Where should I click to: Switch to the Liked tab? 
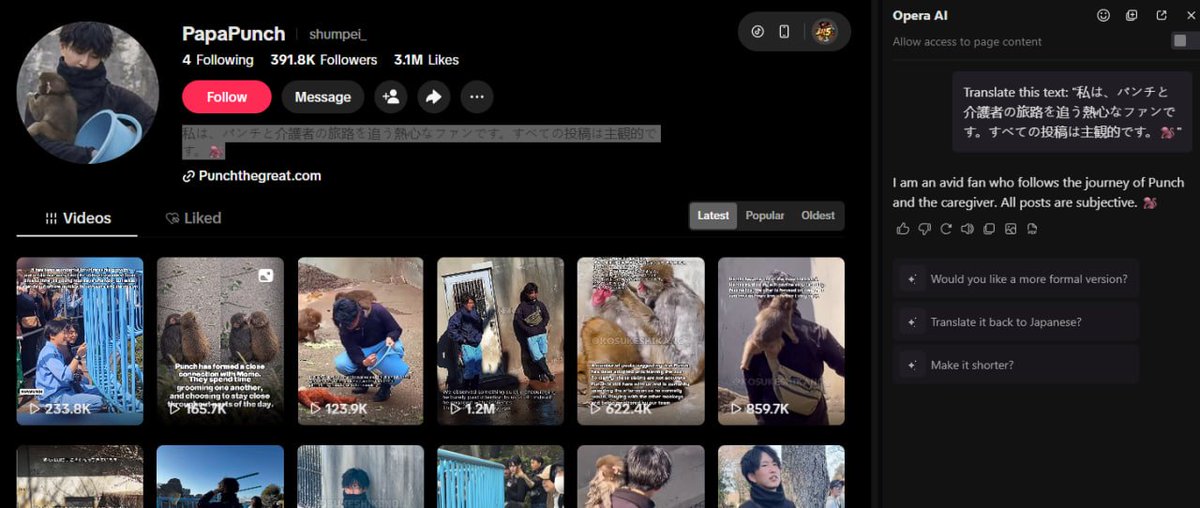pos(193,218)
